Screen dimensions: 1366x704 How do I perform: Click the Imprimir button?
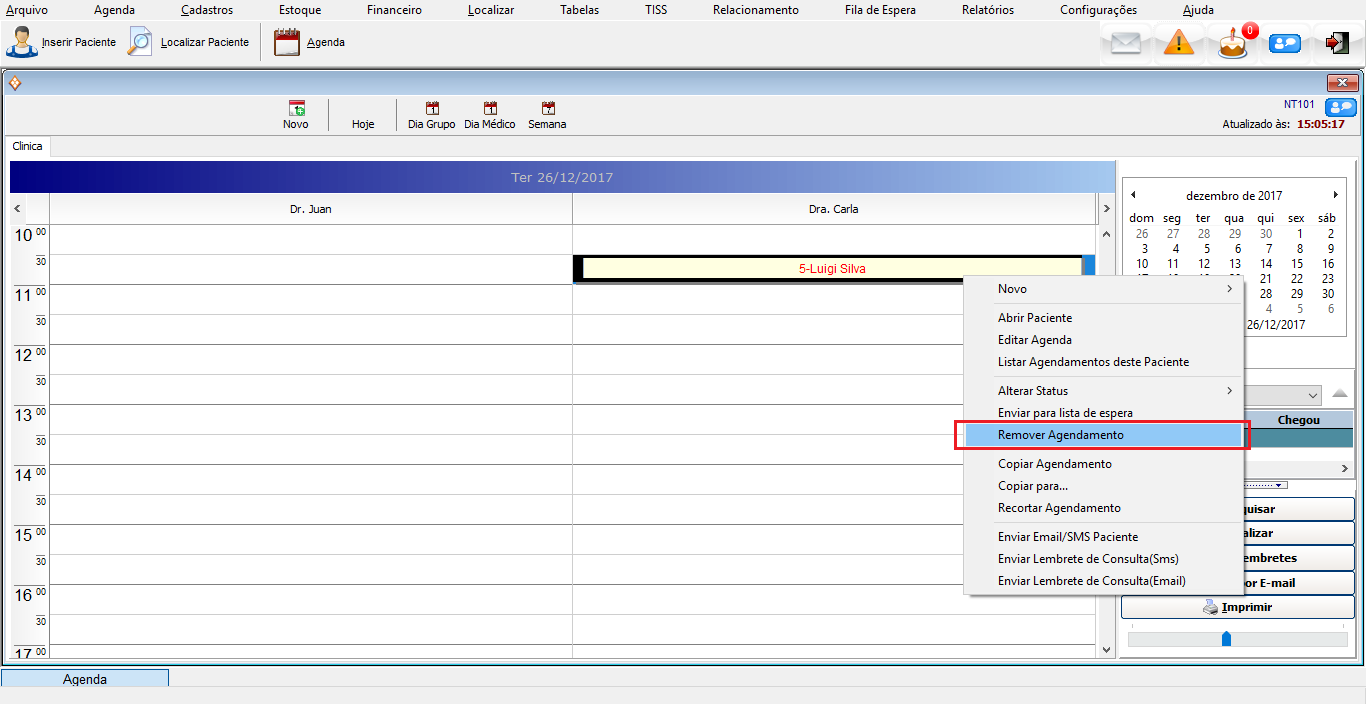1240,607
